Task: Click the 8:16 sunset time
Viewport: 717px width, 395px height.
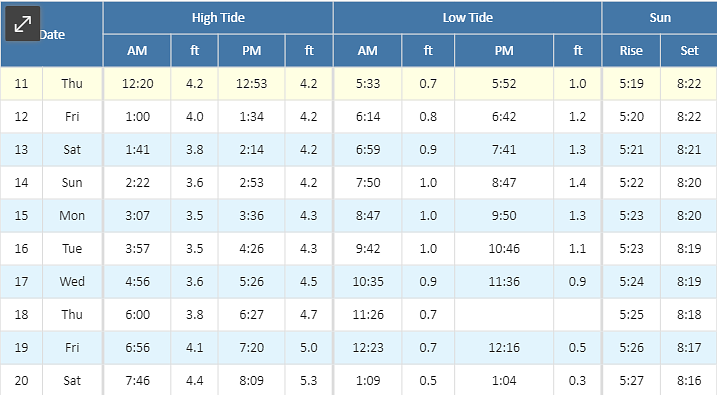Action: (689, 380)
